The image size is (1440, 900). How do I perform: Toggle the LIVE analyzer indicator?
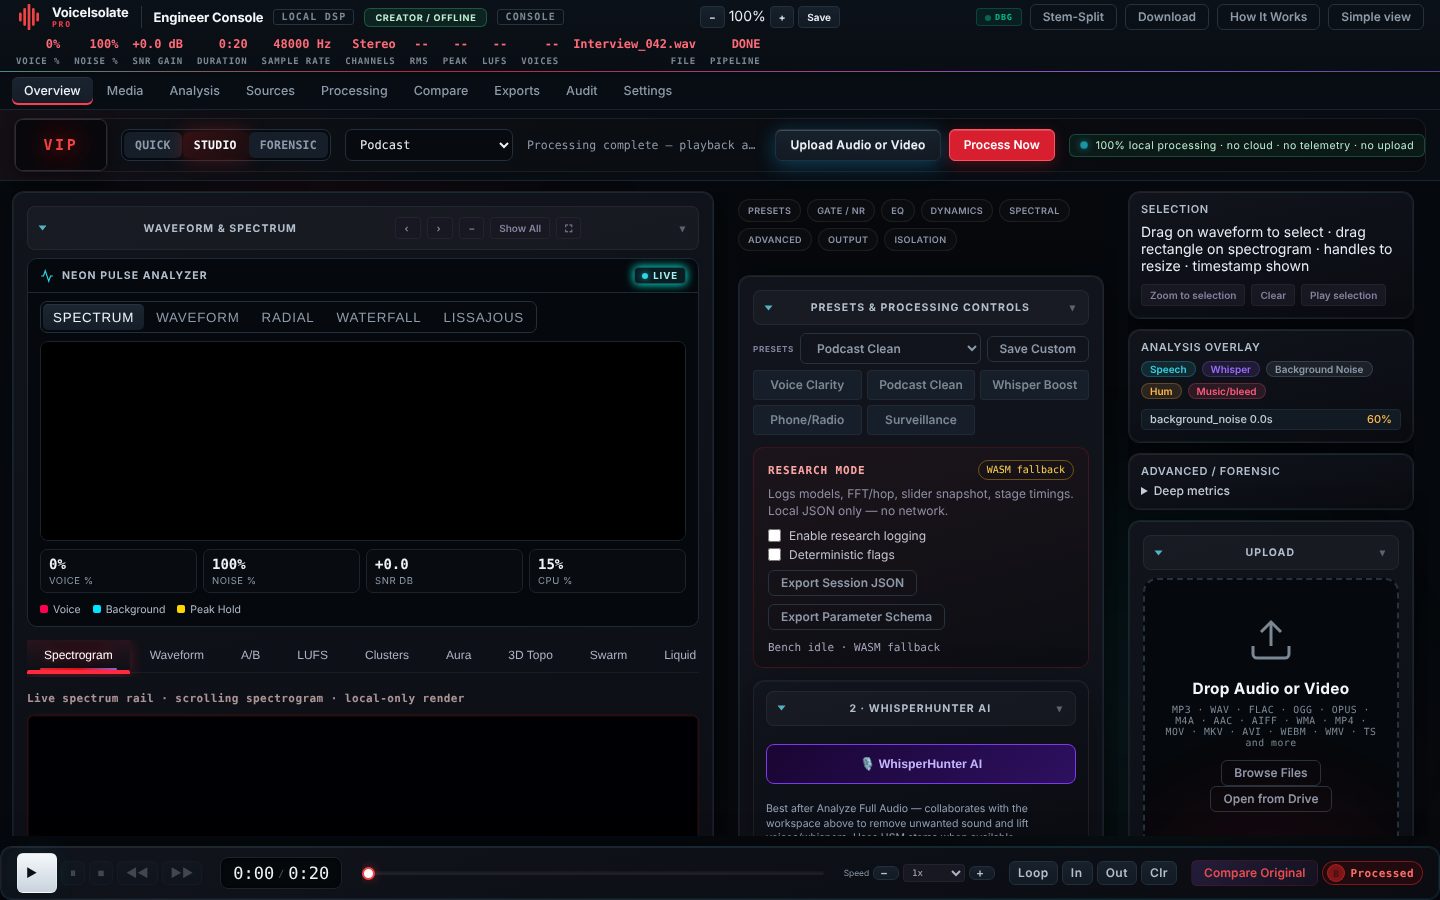coord(660,276)
